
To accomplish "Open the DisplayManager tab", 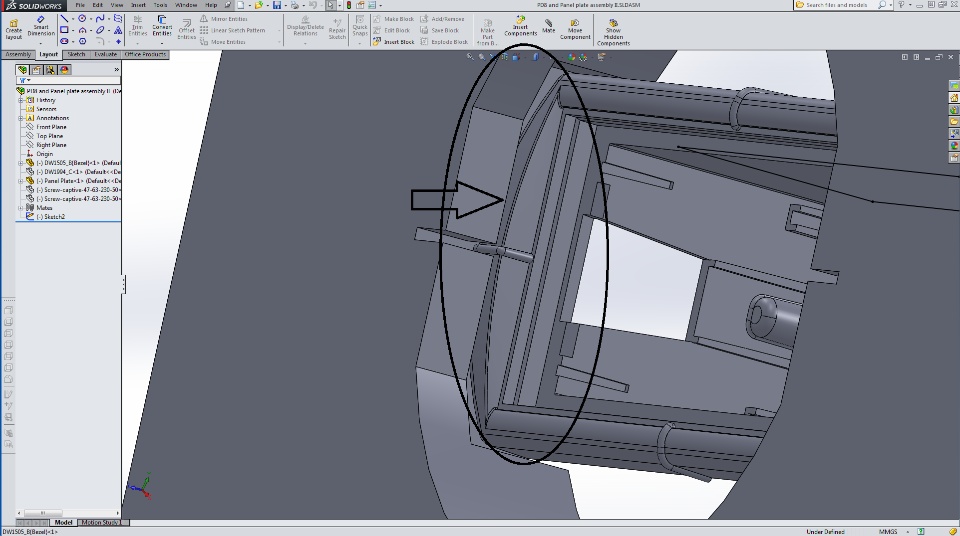I will (x=64, y=70).
